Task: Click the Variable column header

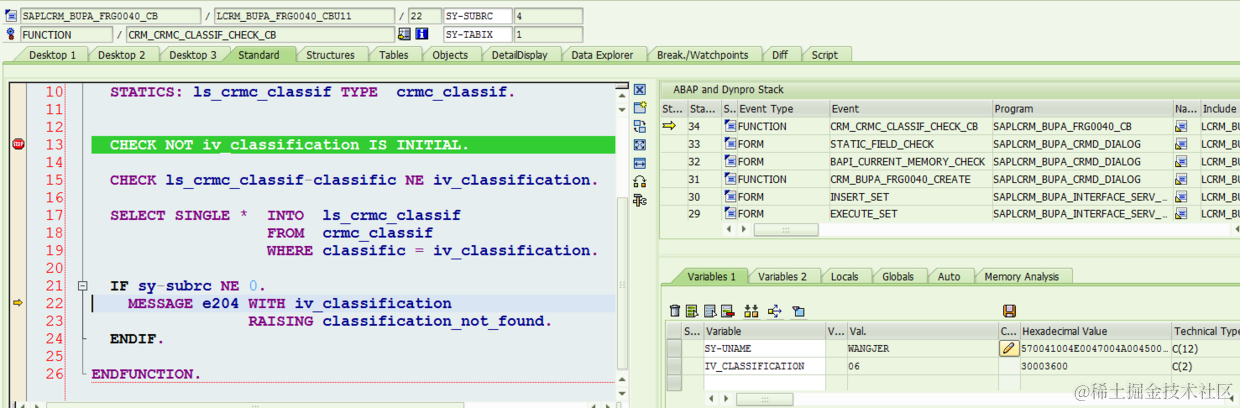Action: (x=765, y=331)
